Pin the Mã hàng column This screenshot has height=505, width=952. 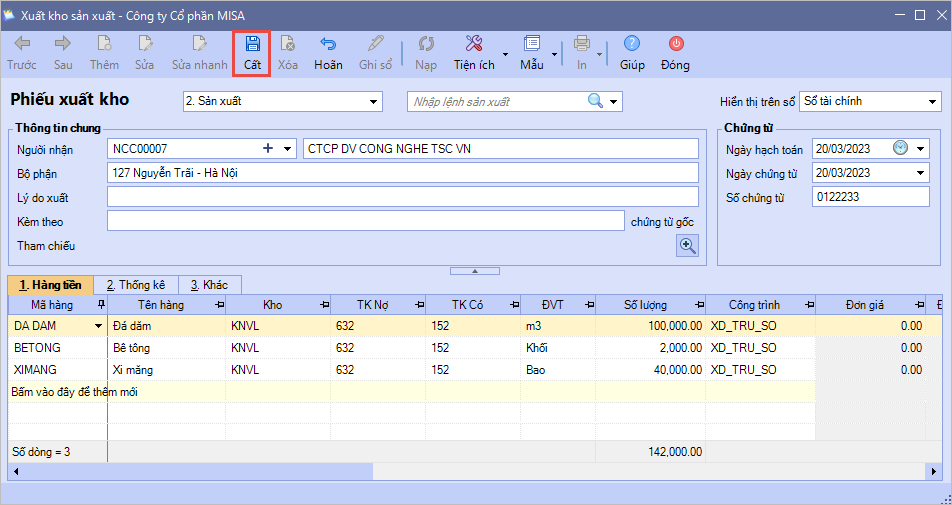click(99, 304)
